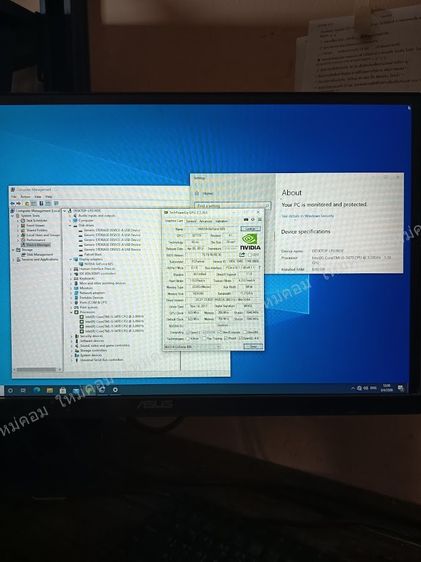The image size is (421, 562).
Task: Click Sound, video and game controllers icon
Action: click(x=76, y=346)
